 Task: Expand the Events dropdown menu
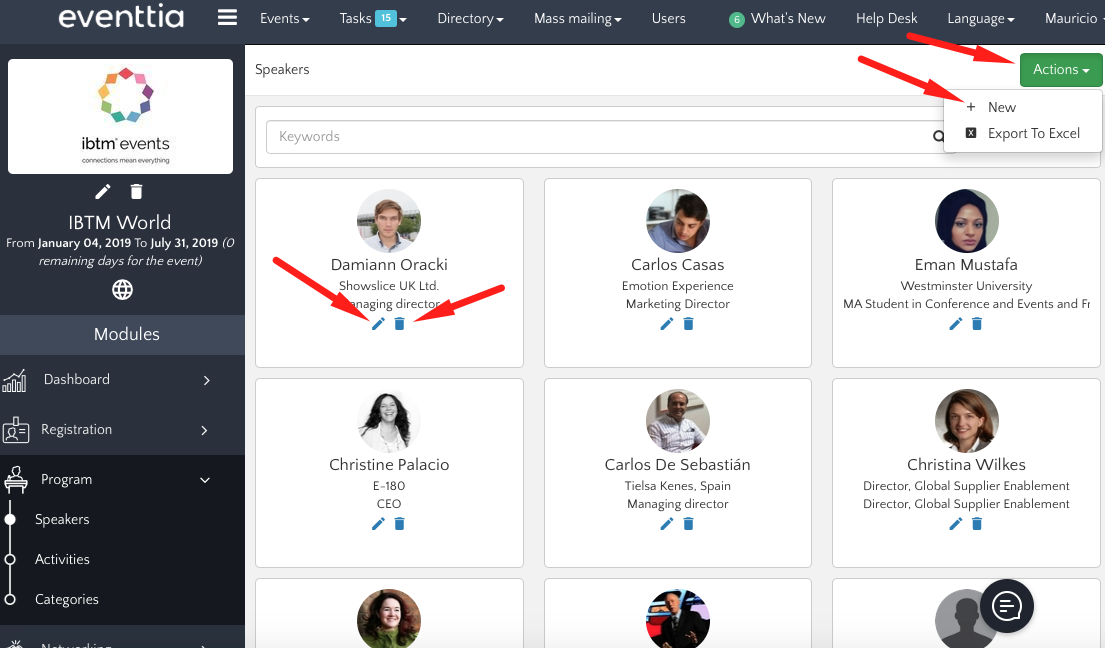284,18
